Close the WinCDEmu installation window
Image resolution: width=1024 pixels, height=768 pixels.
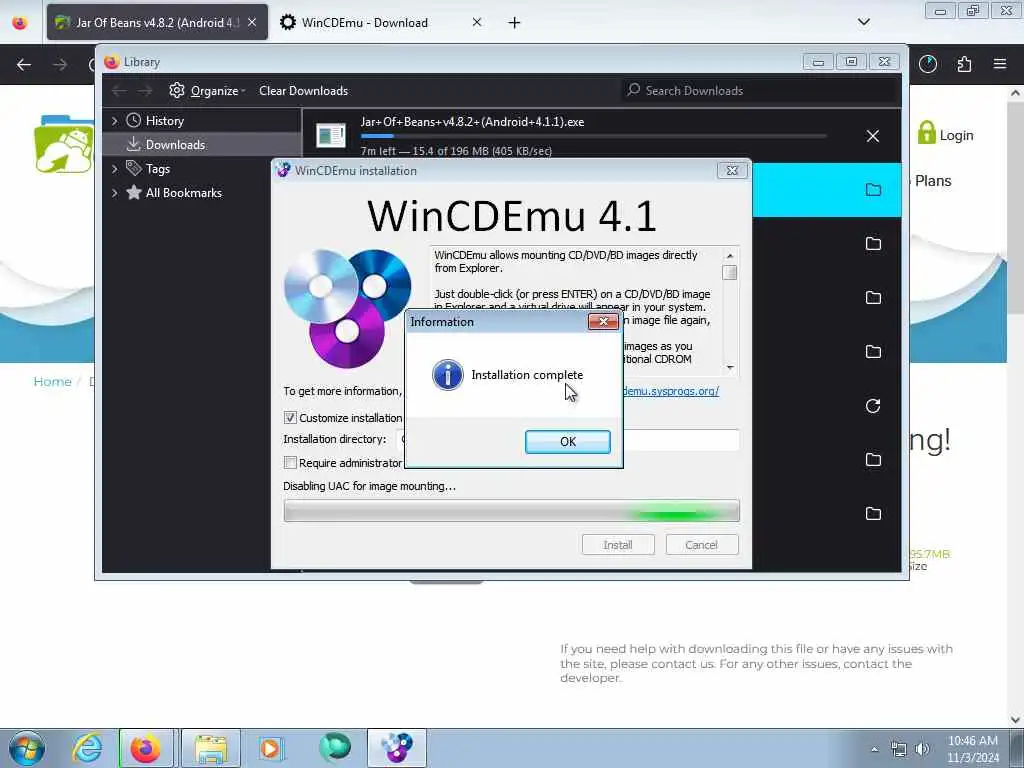click(x=732, y=170)
